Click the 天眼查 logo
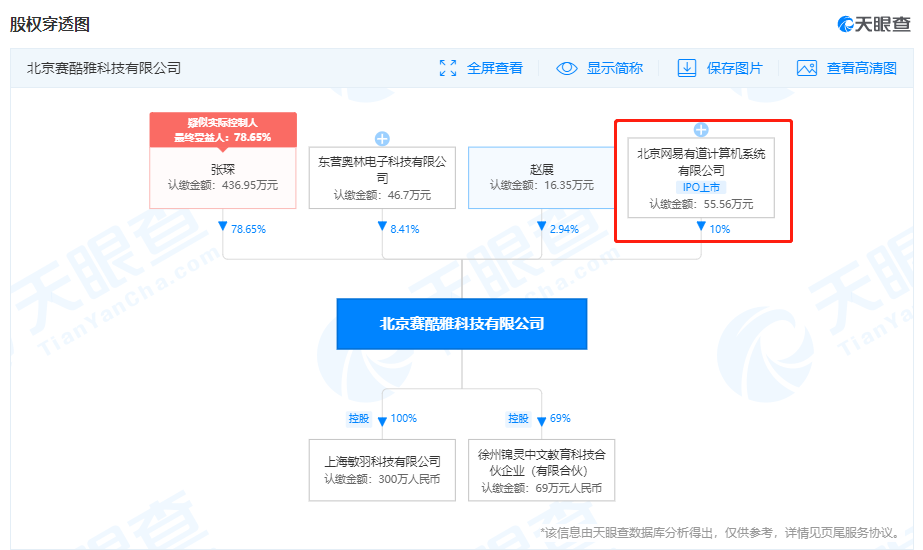The image size is (923, 550). (874, 24)
